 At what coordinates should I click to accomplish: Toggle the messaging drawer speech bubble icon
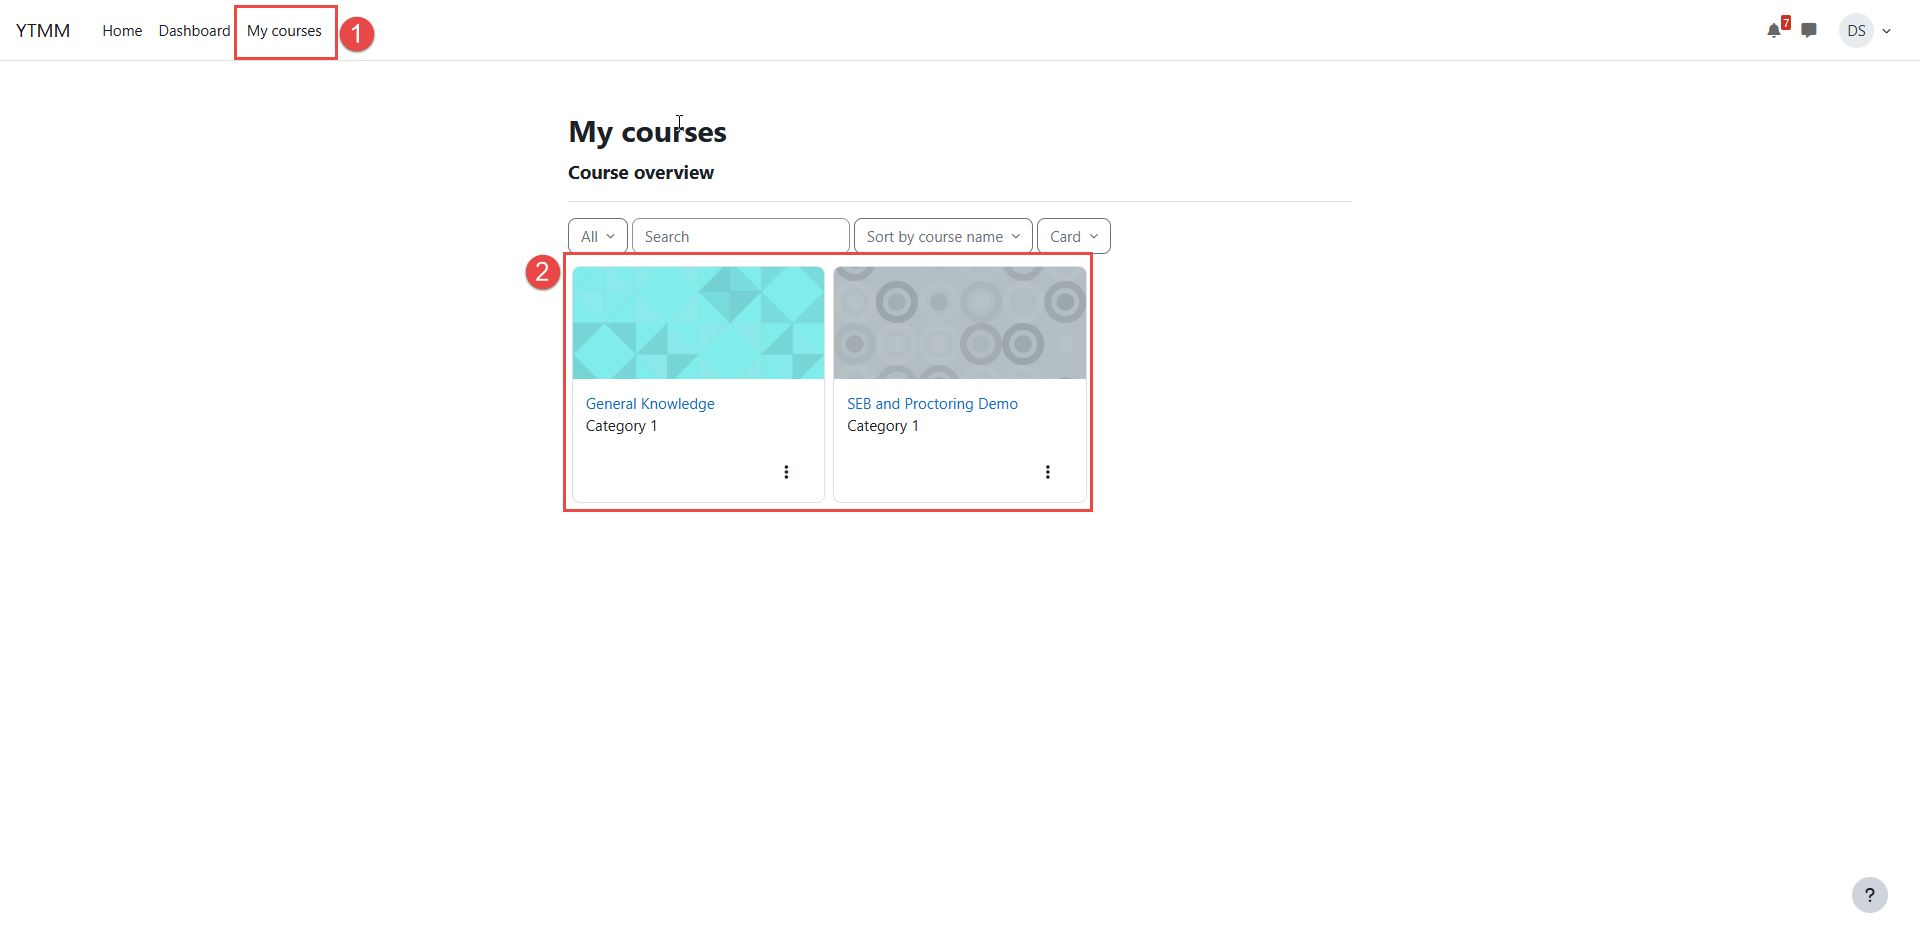tap(1809, 30)
